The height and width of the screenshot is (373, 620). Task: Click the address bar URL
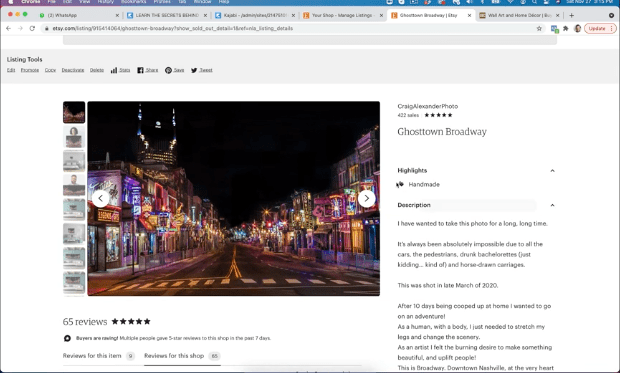click(172, 28)
